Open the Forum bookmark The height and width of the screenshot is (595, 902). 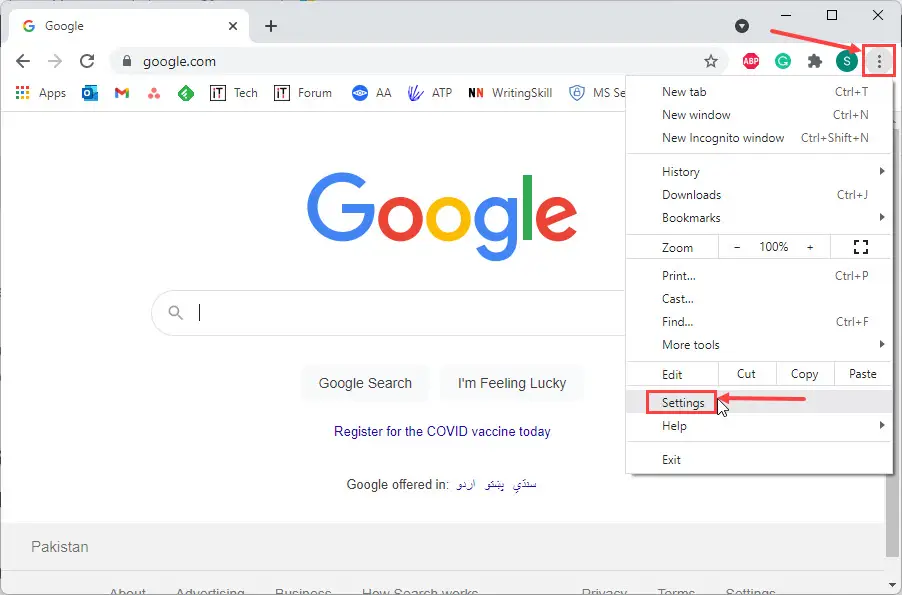tap(303, 93)
